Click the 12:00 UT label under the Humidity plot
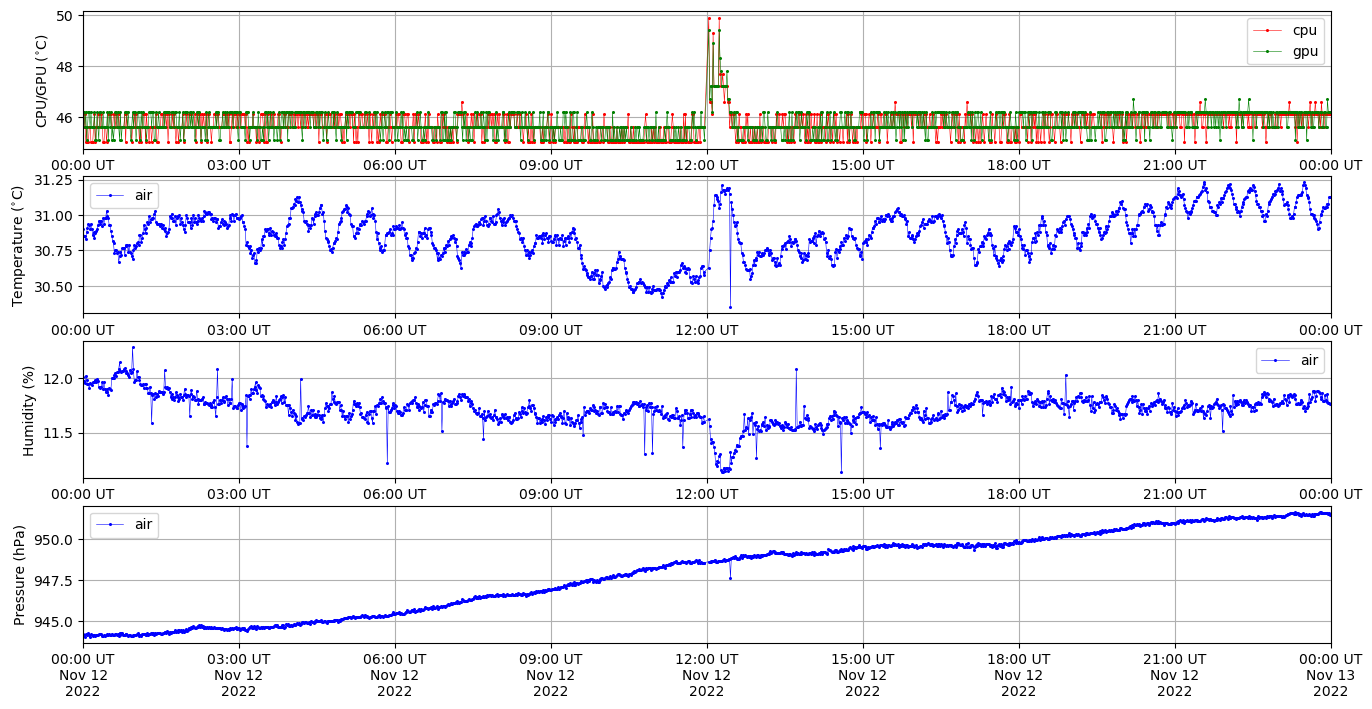Viewport: 1372px width, 709px height. (707, 494)
